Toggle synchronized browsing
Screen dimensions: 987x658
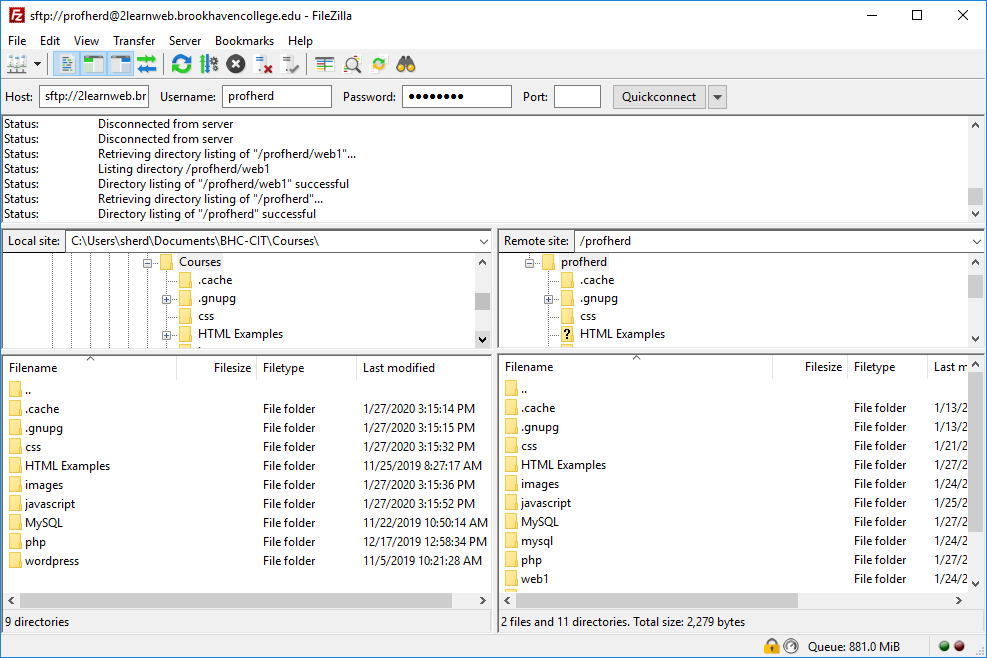tap(379, 64)
